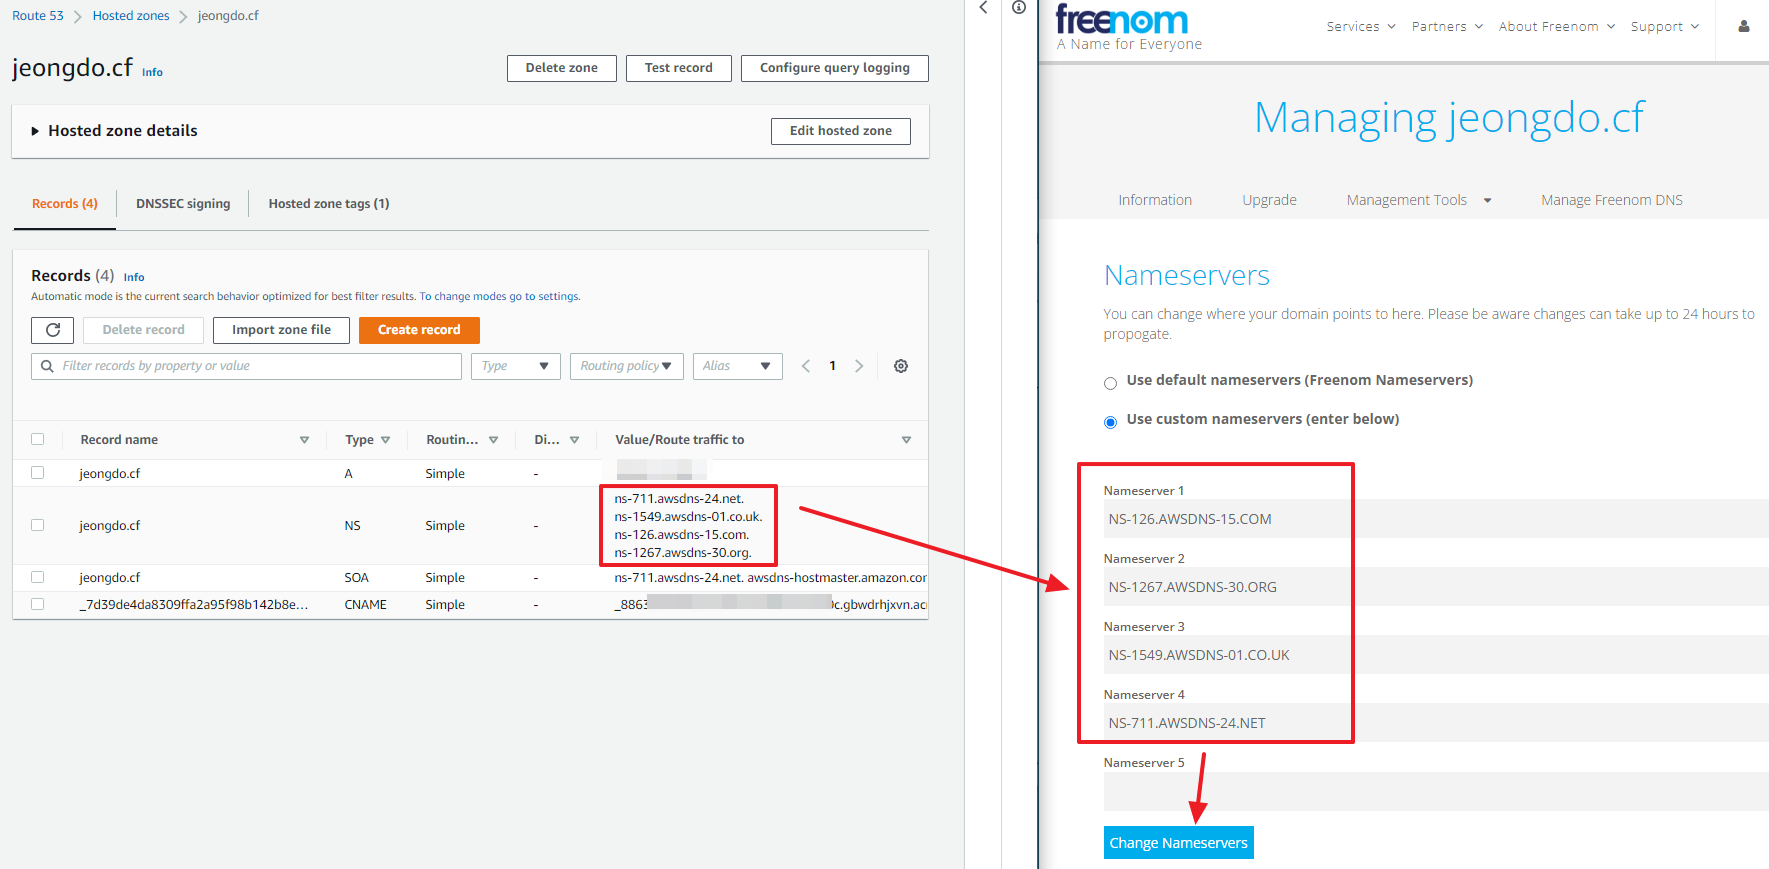1769x869 pixels.
Task: Click Import zone file button
Action: pos(282,330)
